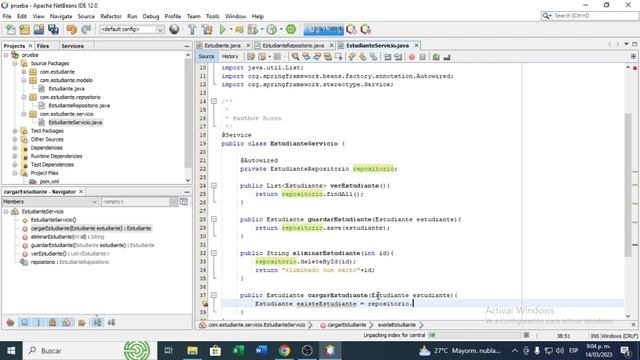Click the Shift Line Left icon

click(x=387, y=57)
